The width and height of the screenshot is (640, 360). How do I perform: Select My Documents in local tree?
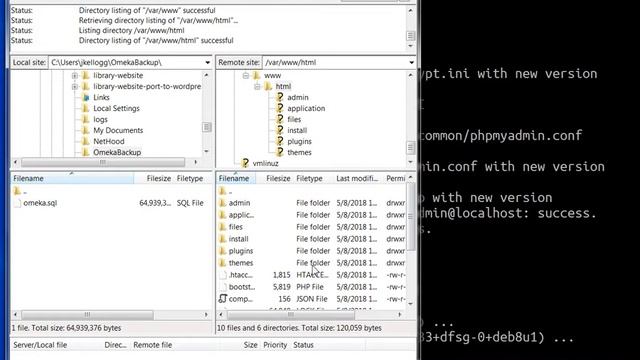click(118, 131)
